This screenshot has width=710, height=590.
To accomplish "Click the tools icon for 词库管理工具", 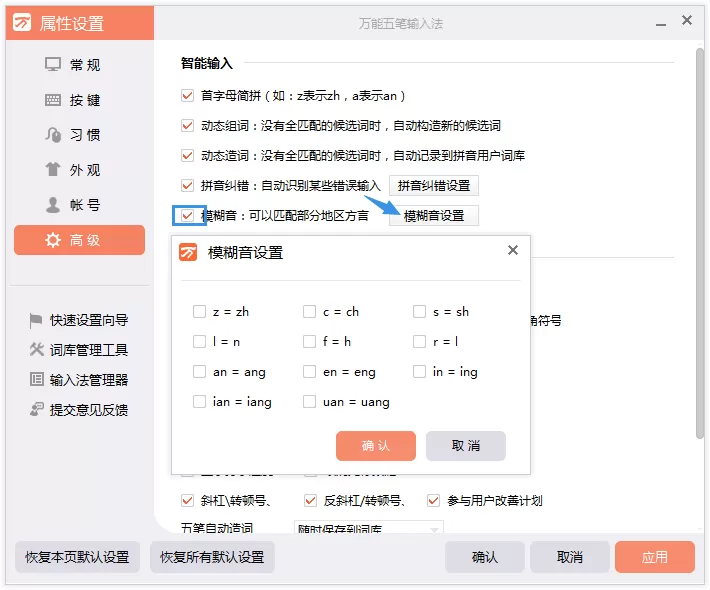I will coord(36,349).
